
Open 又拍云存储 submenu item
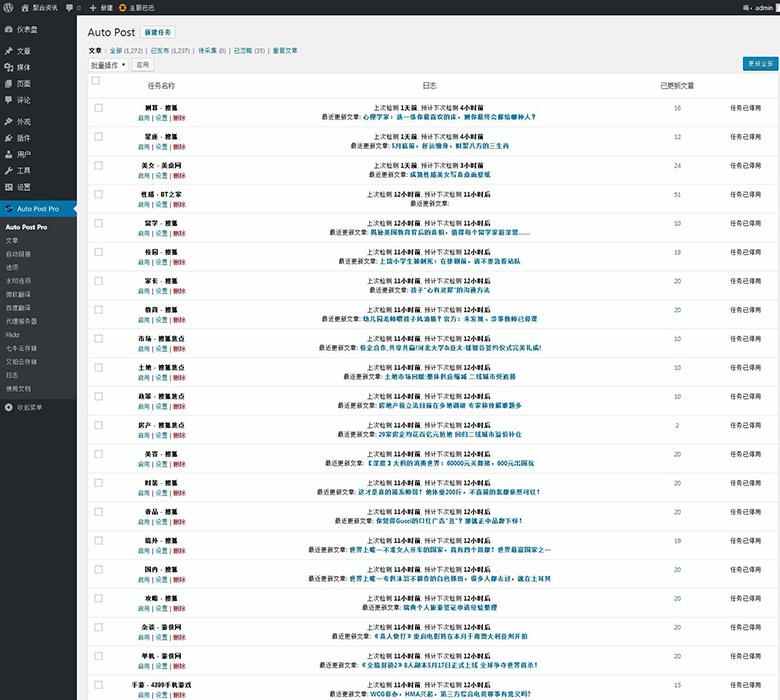pos(21,361)
